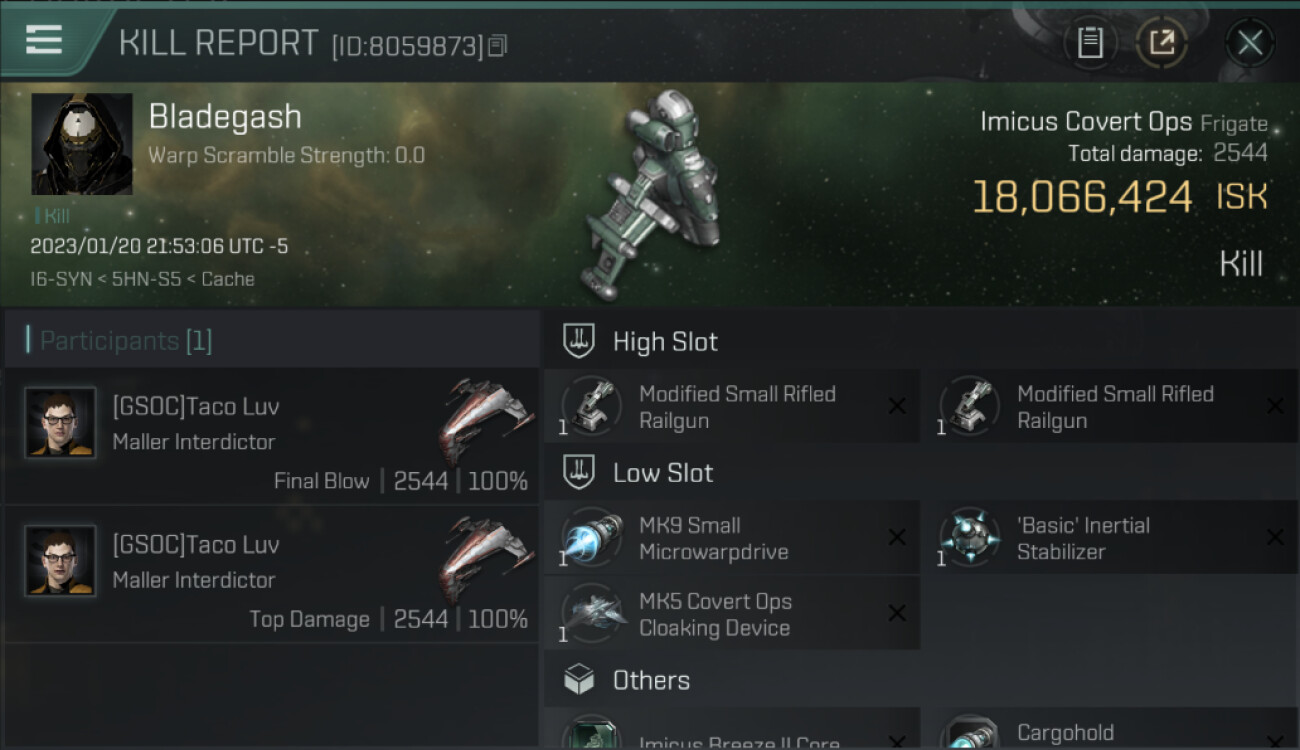
Task: Share kill report via export icon
Action: (x=1161, y=43)
